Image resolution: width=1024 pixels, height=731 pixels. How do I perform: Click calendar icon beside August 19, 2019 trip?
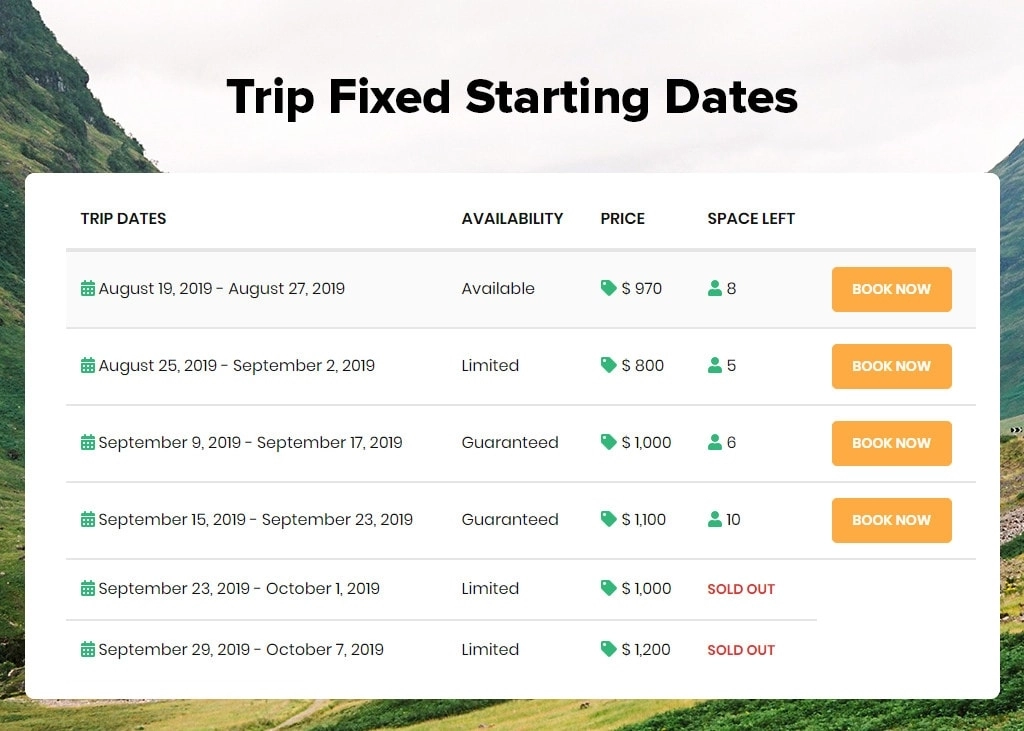[x=88, y=289]
